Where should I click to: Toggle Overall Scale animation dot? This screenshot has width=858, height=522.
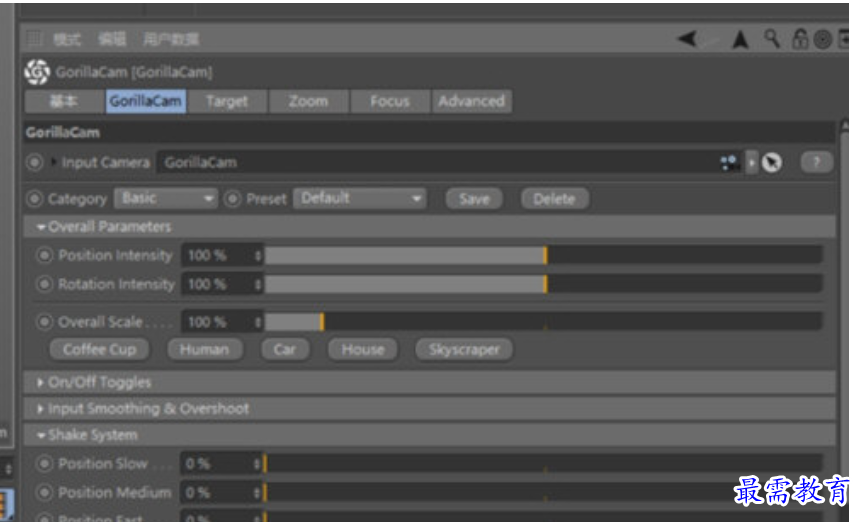coord(44,322)
